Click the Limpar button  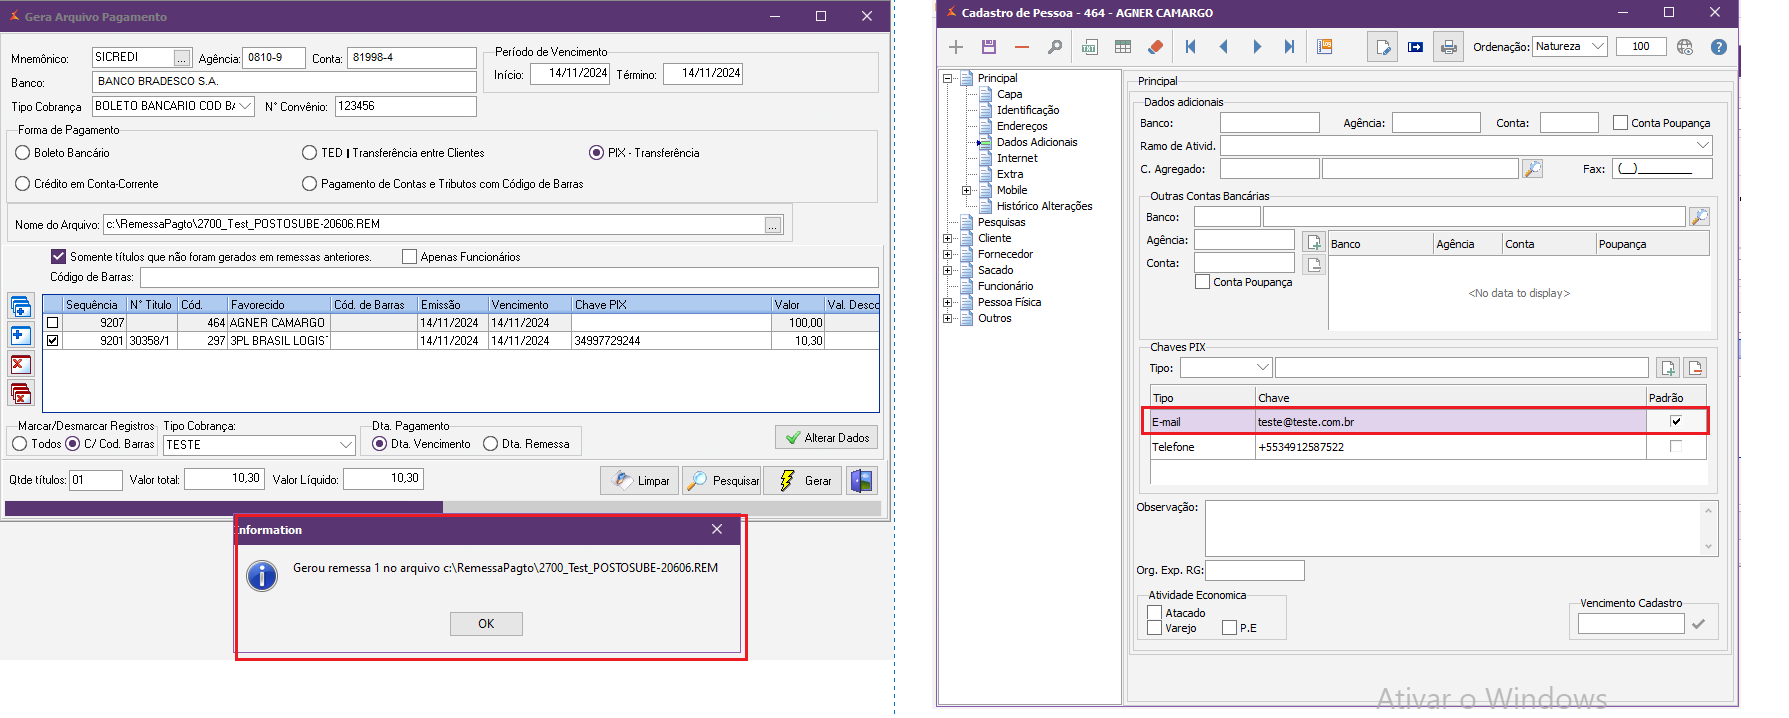pyautogui.click(x=639, y=481)
